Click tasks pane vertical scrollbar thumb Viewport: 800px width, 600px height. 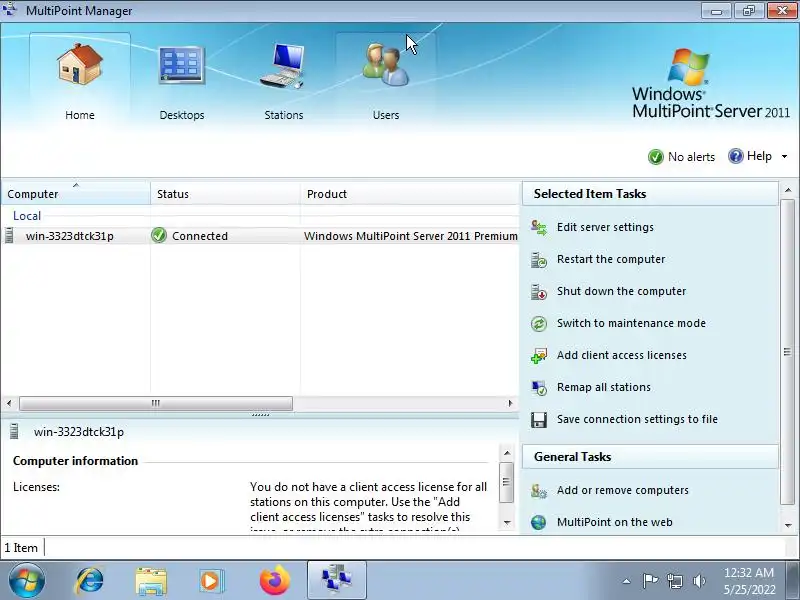point(788,352)
